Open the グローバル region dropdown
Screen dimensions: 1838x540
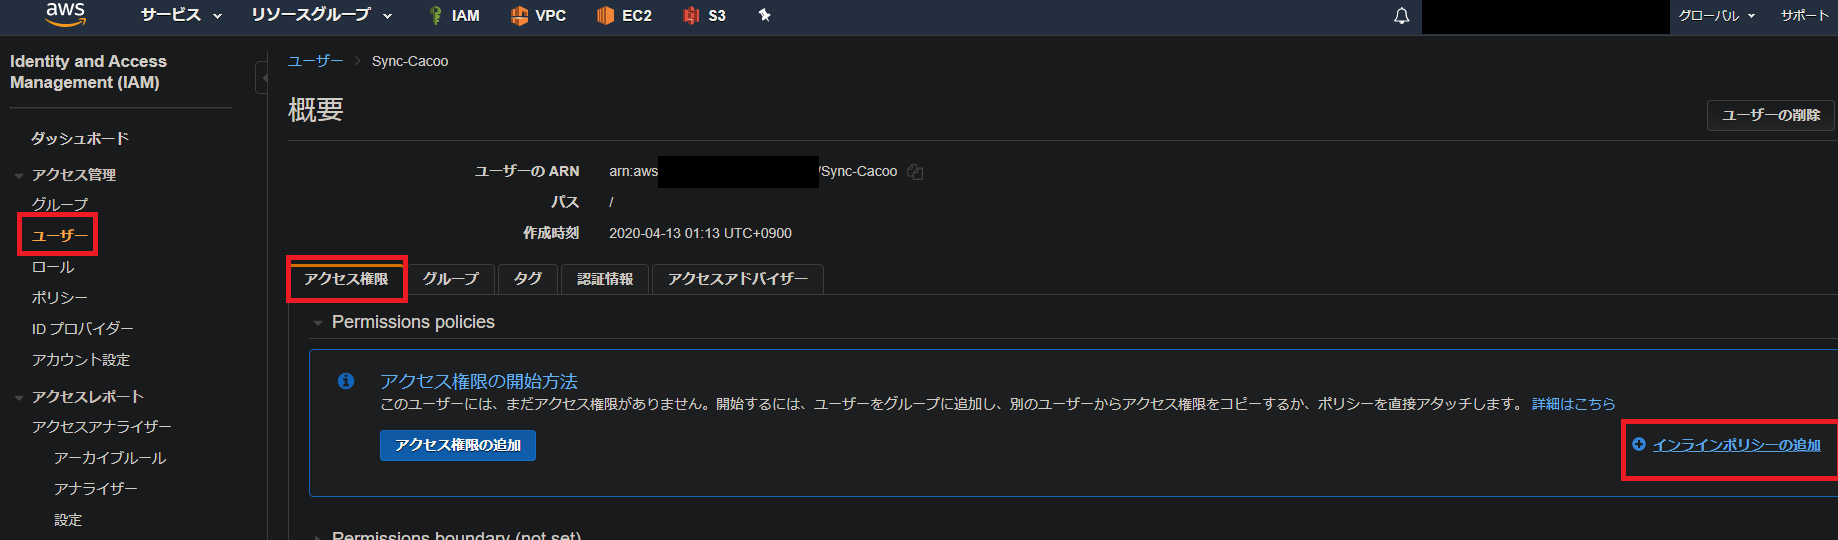coord(1716,16)
